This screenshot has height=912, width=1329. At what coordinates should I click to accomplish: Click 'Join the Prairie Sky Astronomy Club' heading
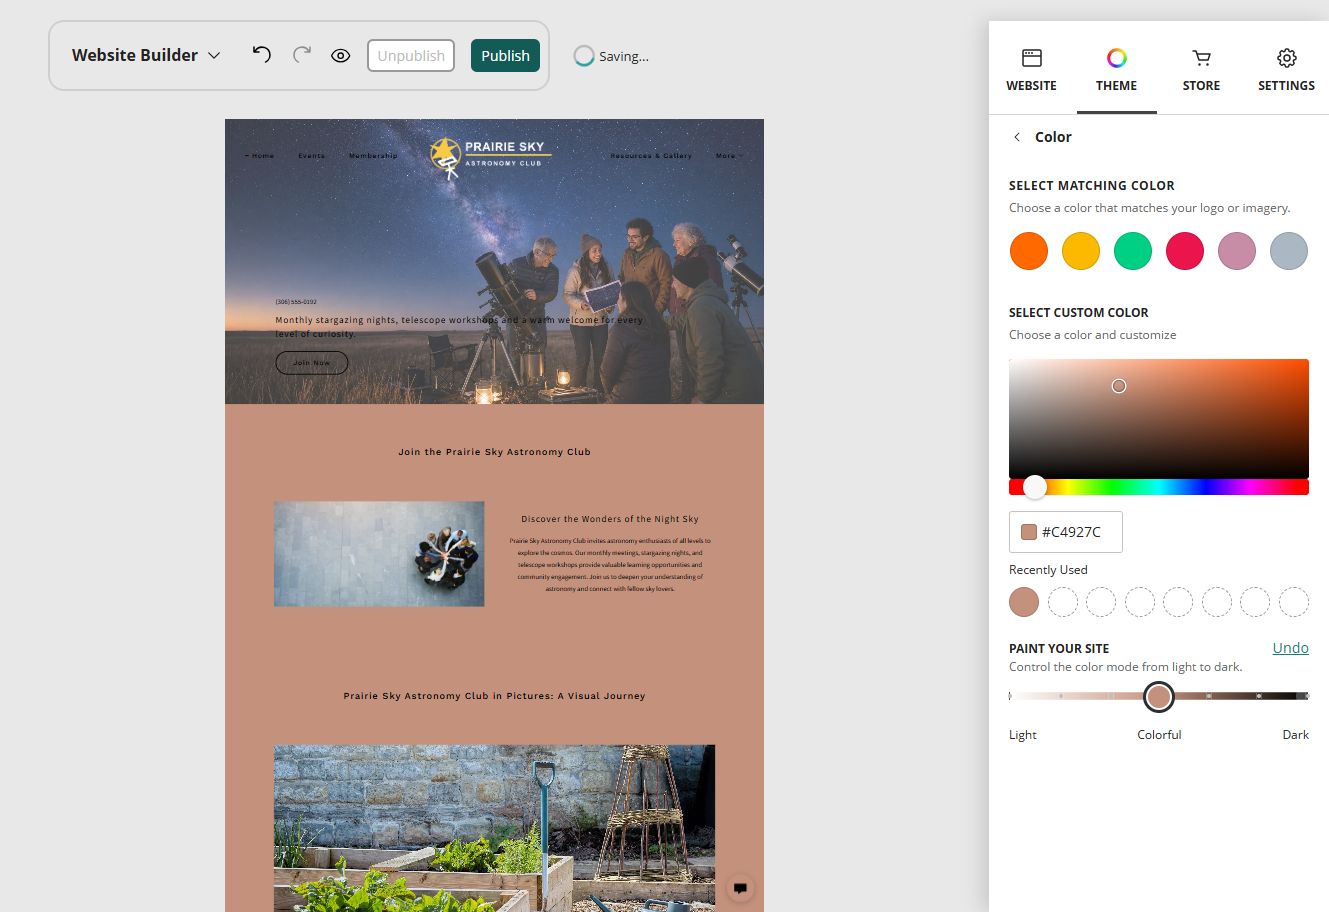click(x=494, y=452)
